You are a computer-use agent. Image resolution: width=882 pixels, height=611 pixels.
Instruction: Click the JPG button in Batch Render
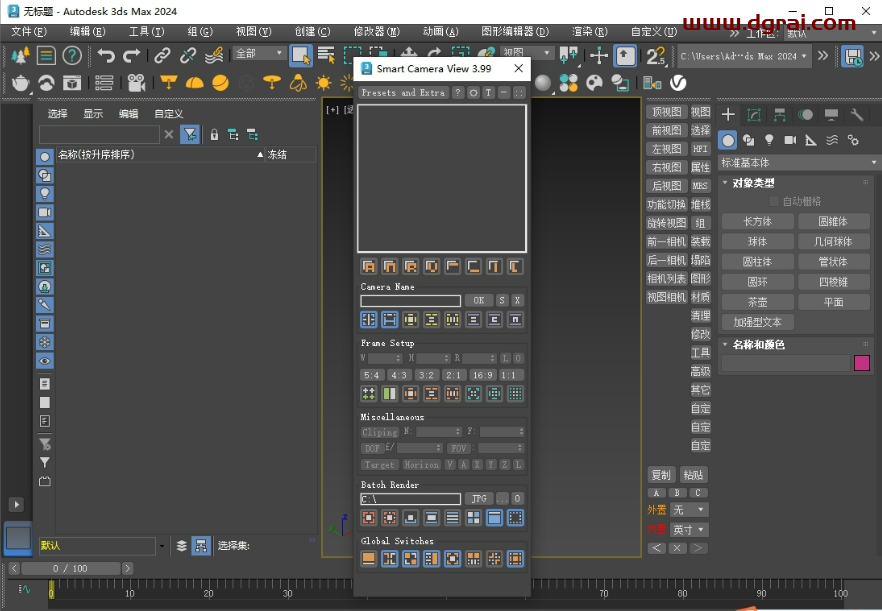[x=479, y=498]
